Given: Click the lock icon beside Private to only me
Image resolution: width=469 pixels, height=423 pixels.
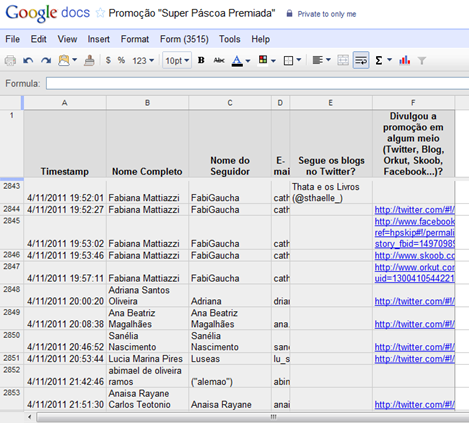Looking at the screenshot, I should click(x=289, y=13).
